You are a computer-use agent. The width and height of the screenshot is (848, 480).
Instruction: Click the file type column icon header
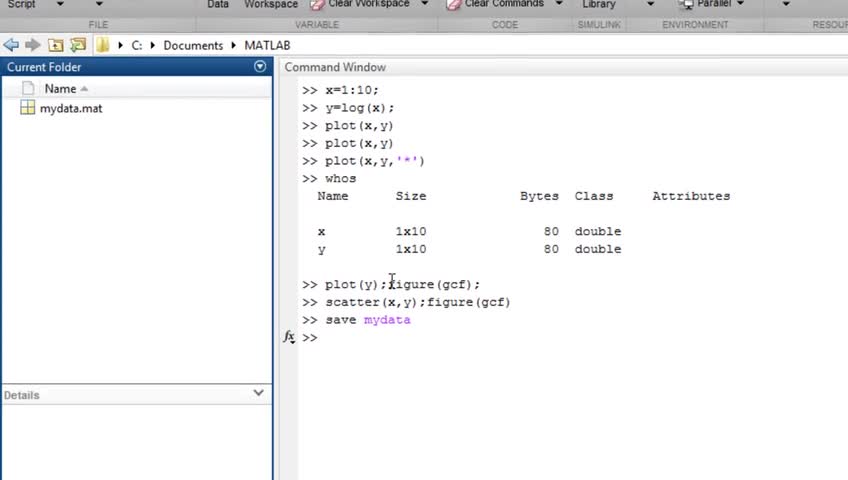[28, 88]
